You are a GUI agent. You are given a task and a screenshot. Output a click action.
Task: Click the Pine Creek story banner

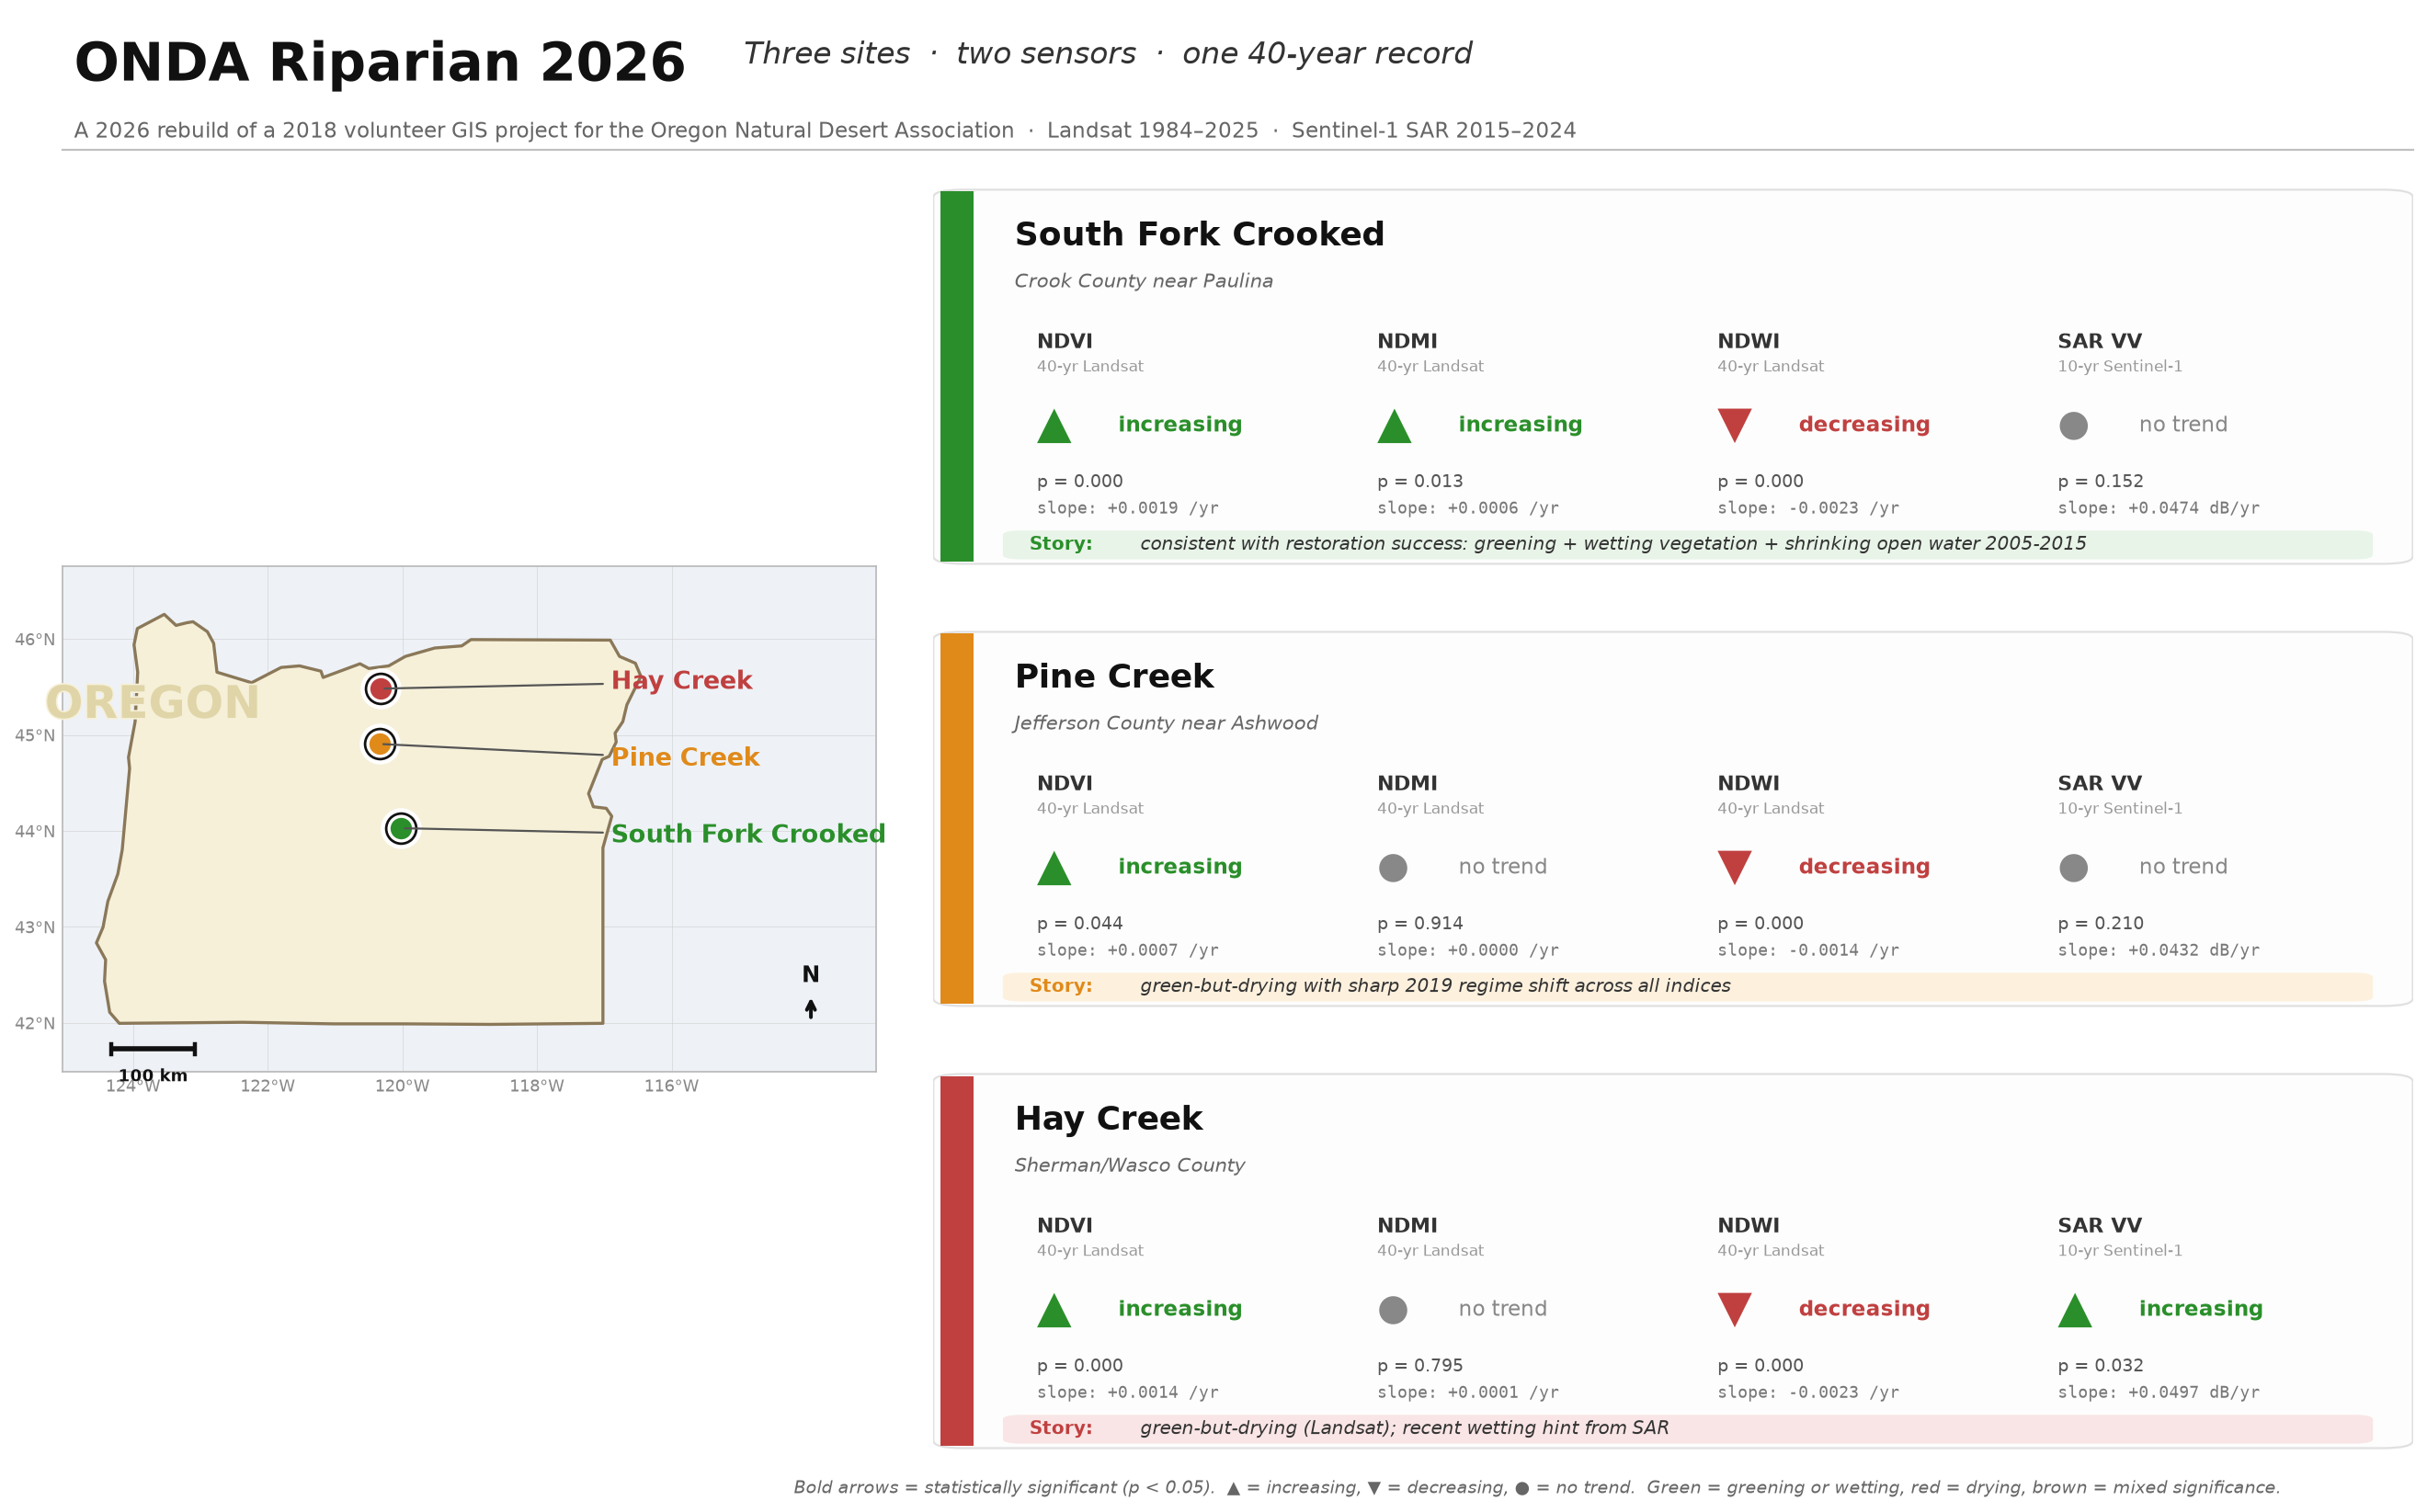1687,986
